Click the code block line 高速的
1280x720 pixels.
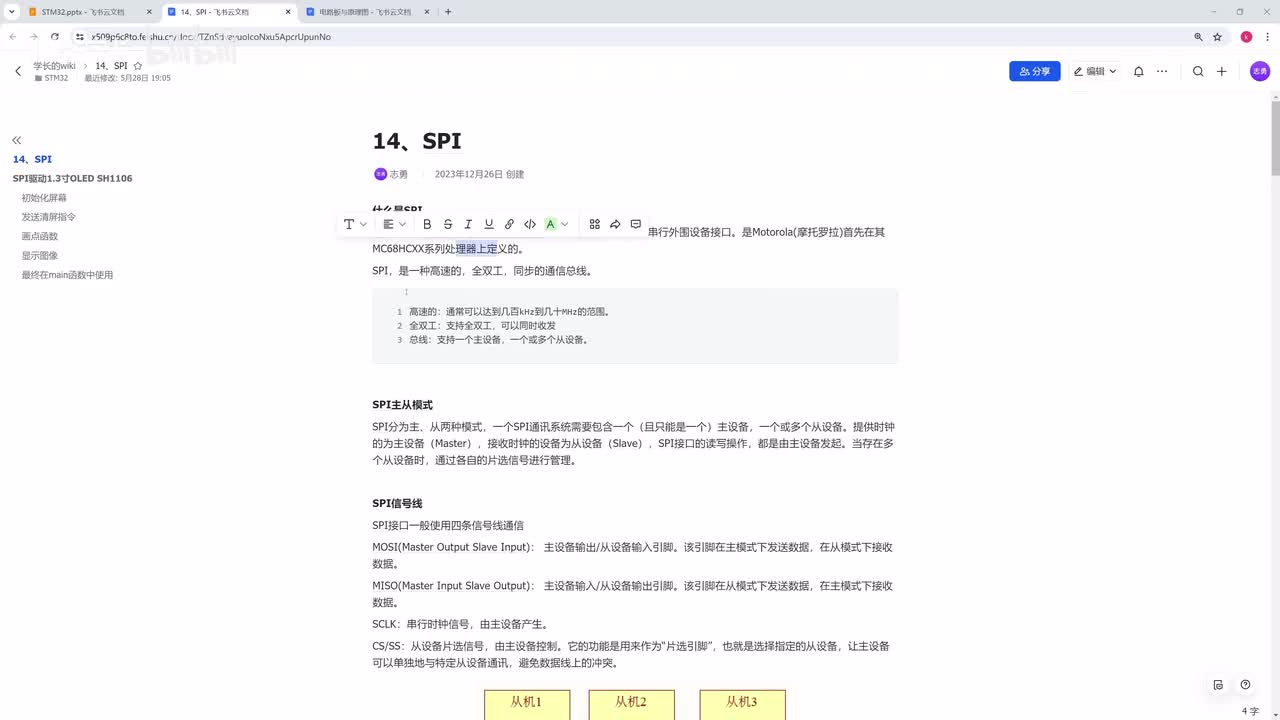coord(509,312)
